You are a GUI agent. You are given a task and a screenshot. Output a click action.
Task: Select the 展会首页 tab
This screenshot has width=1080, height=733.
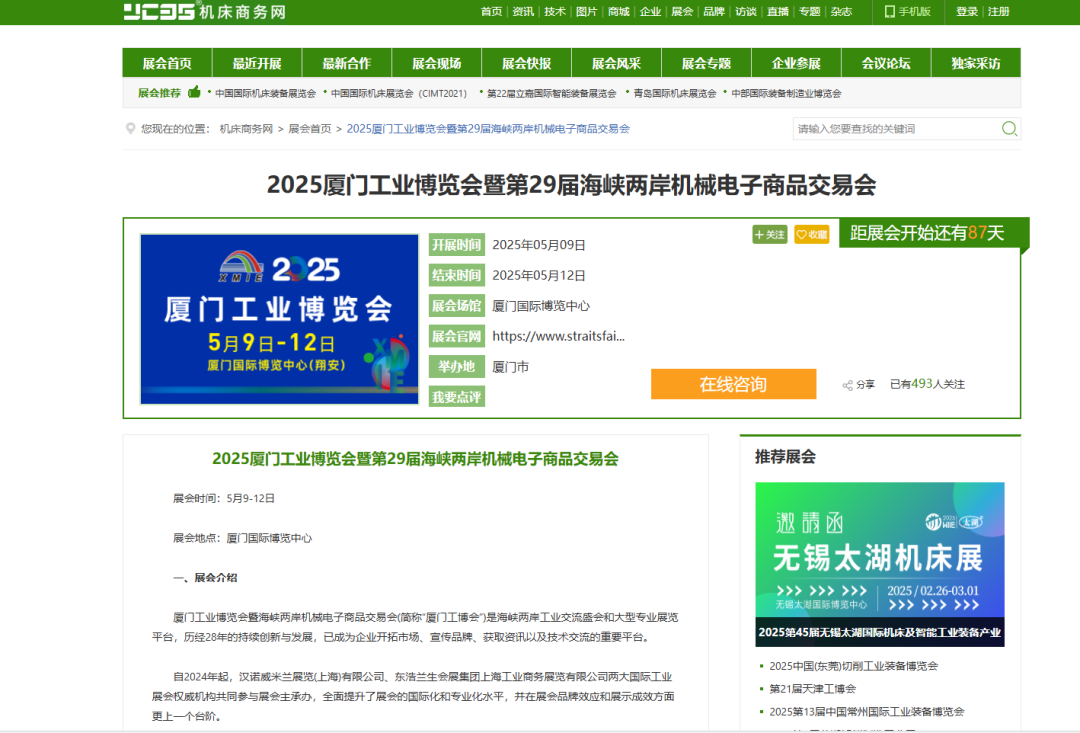[x=167, y=63]
